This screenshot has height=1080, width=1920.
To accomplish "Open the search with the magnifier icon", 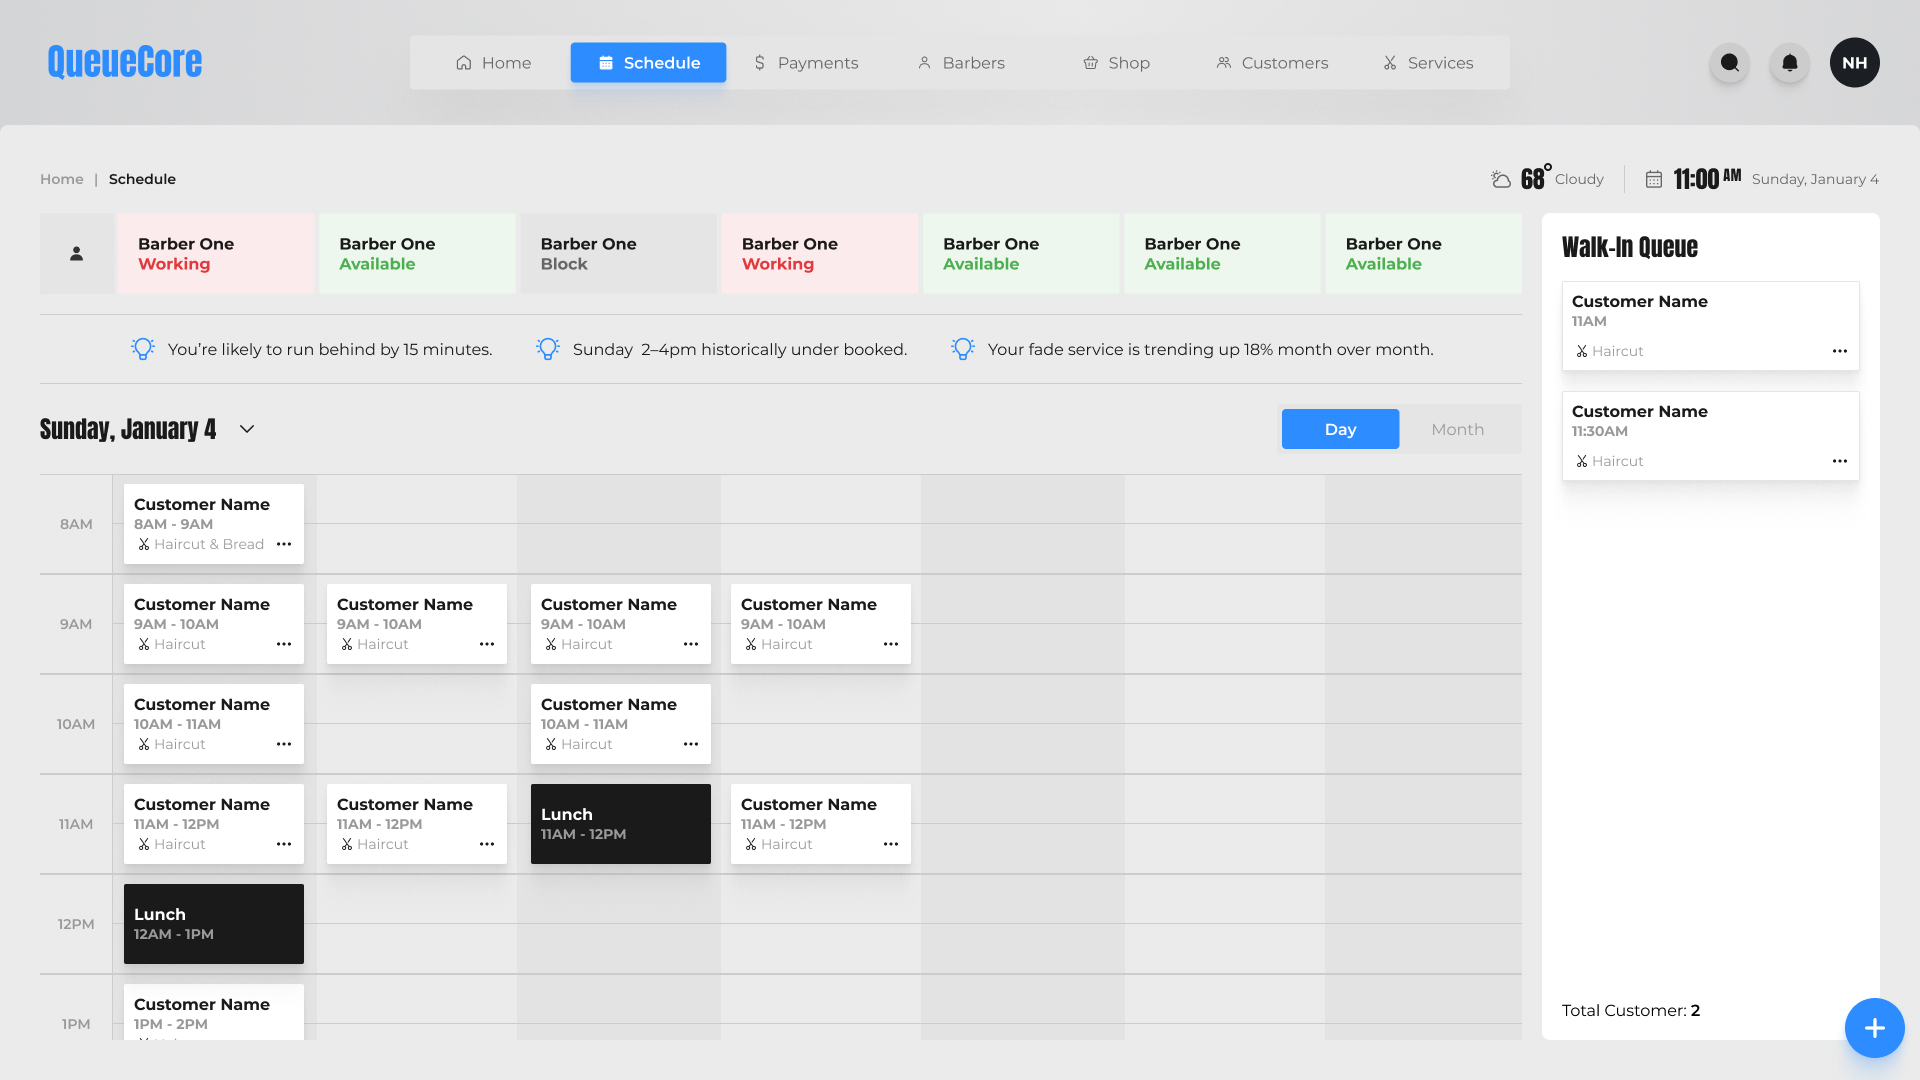I will pyautogui.click(x=1730, y=62).
